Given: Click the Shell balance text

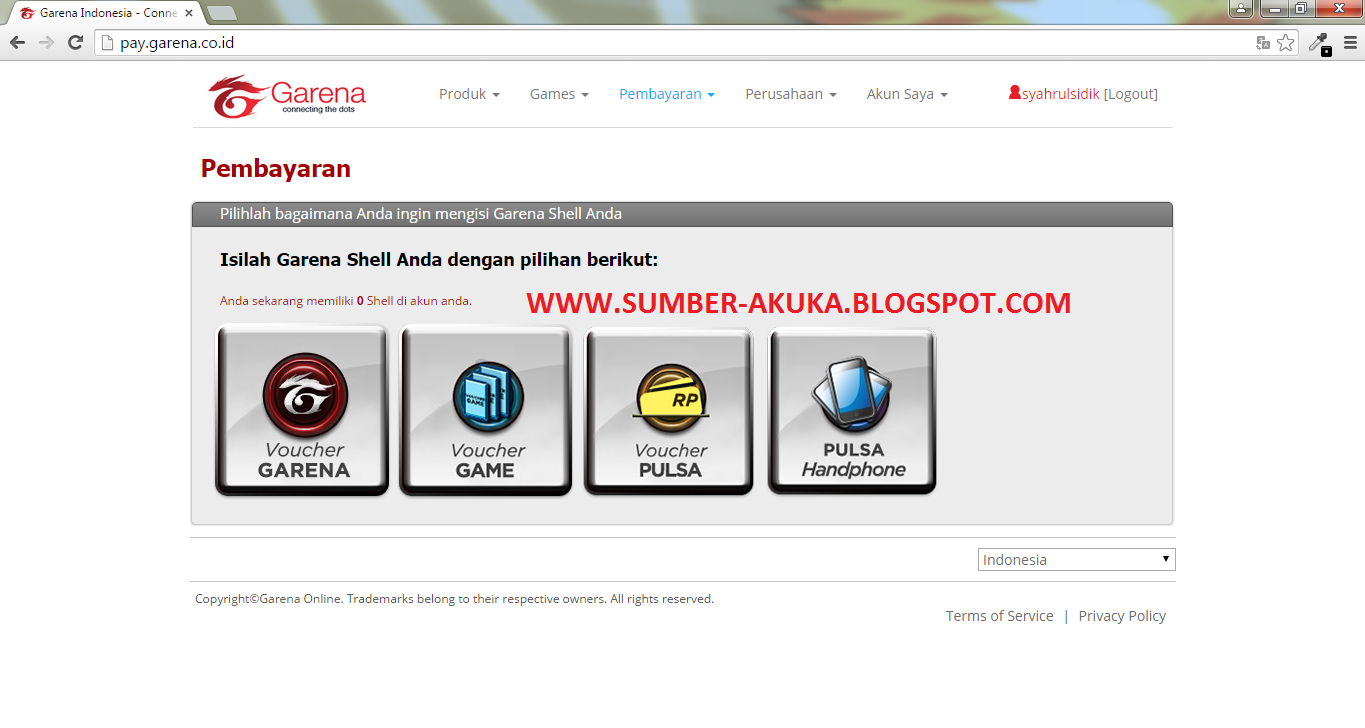Looking at the screenshot, I should click(346, 301).
